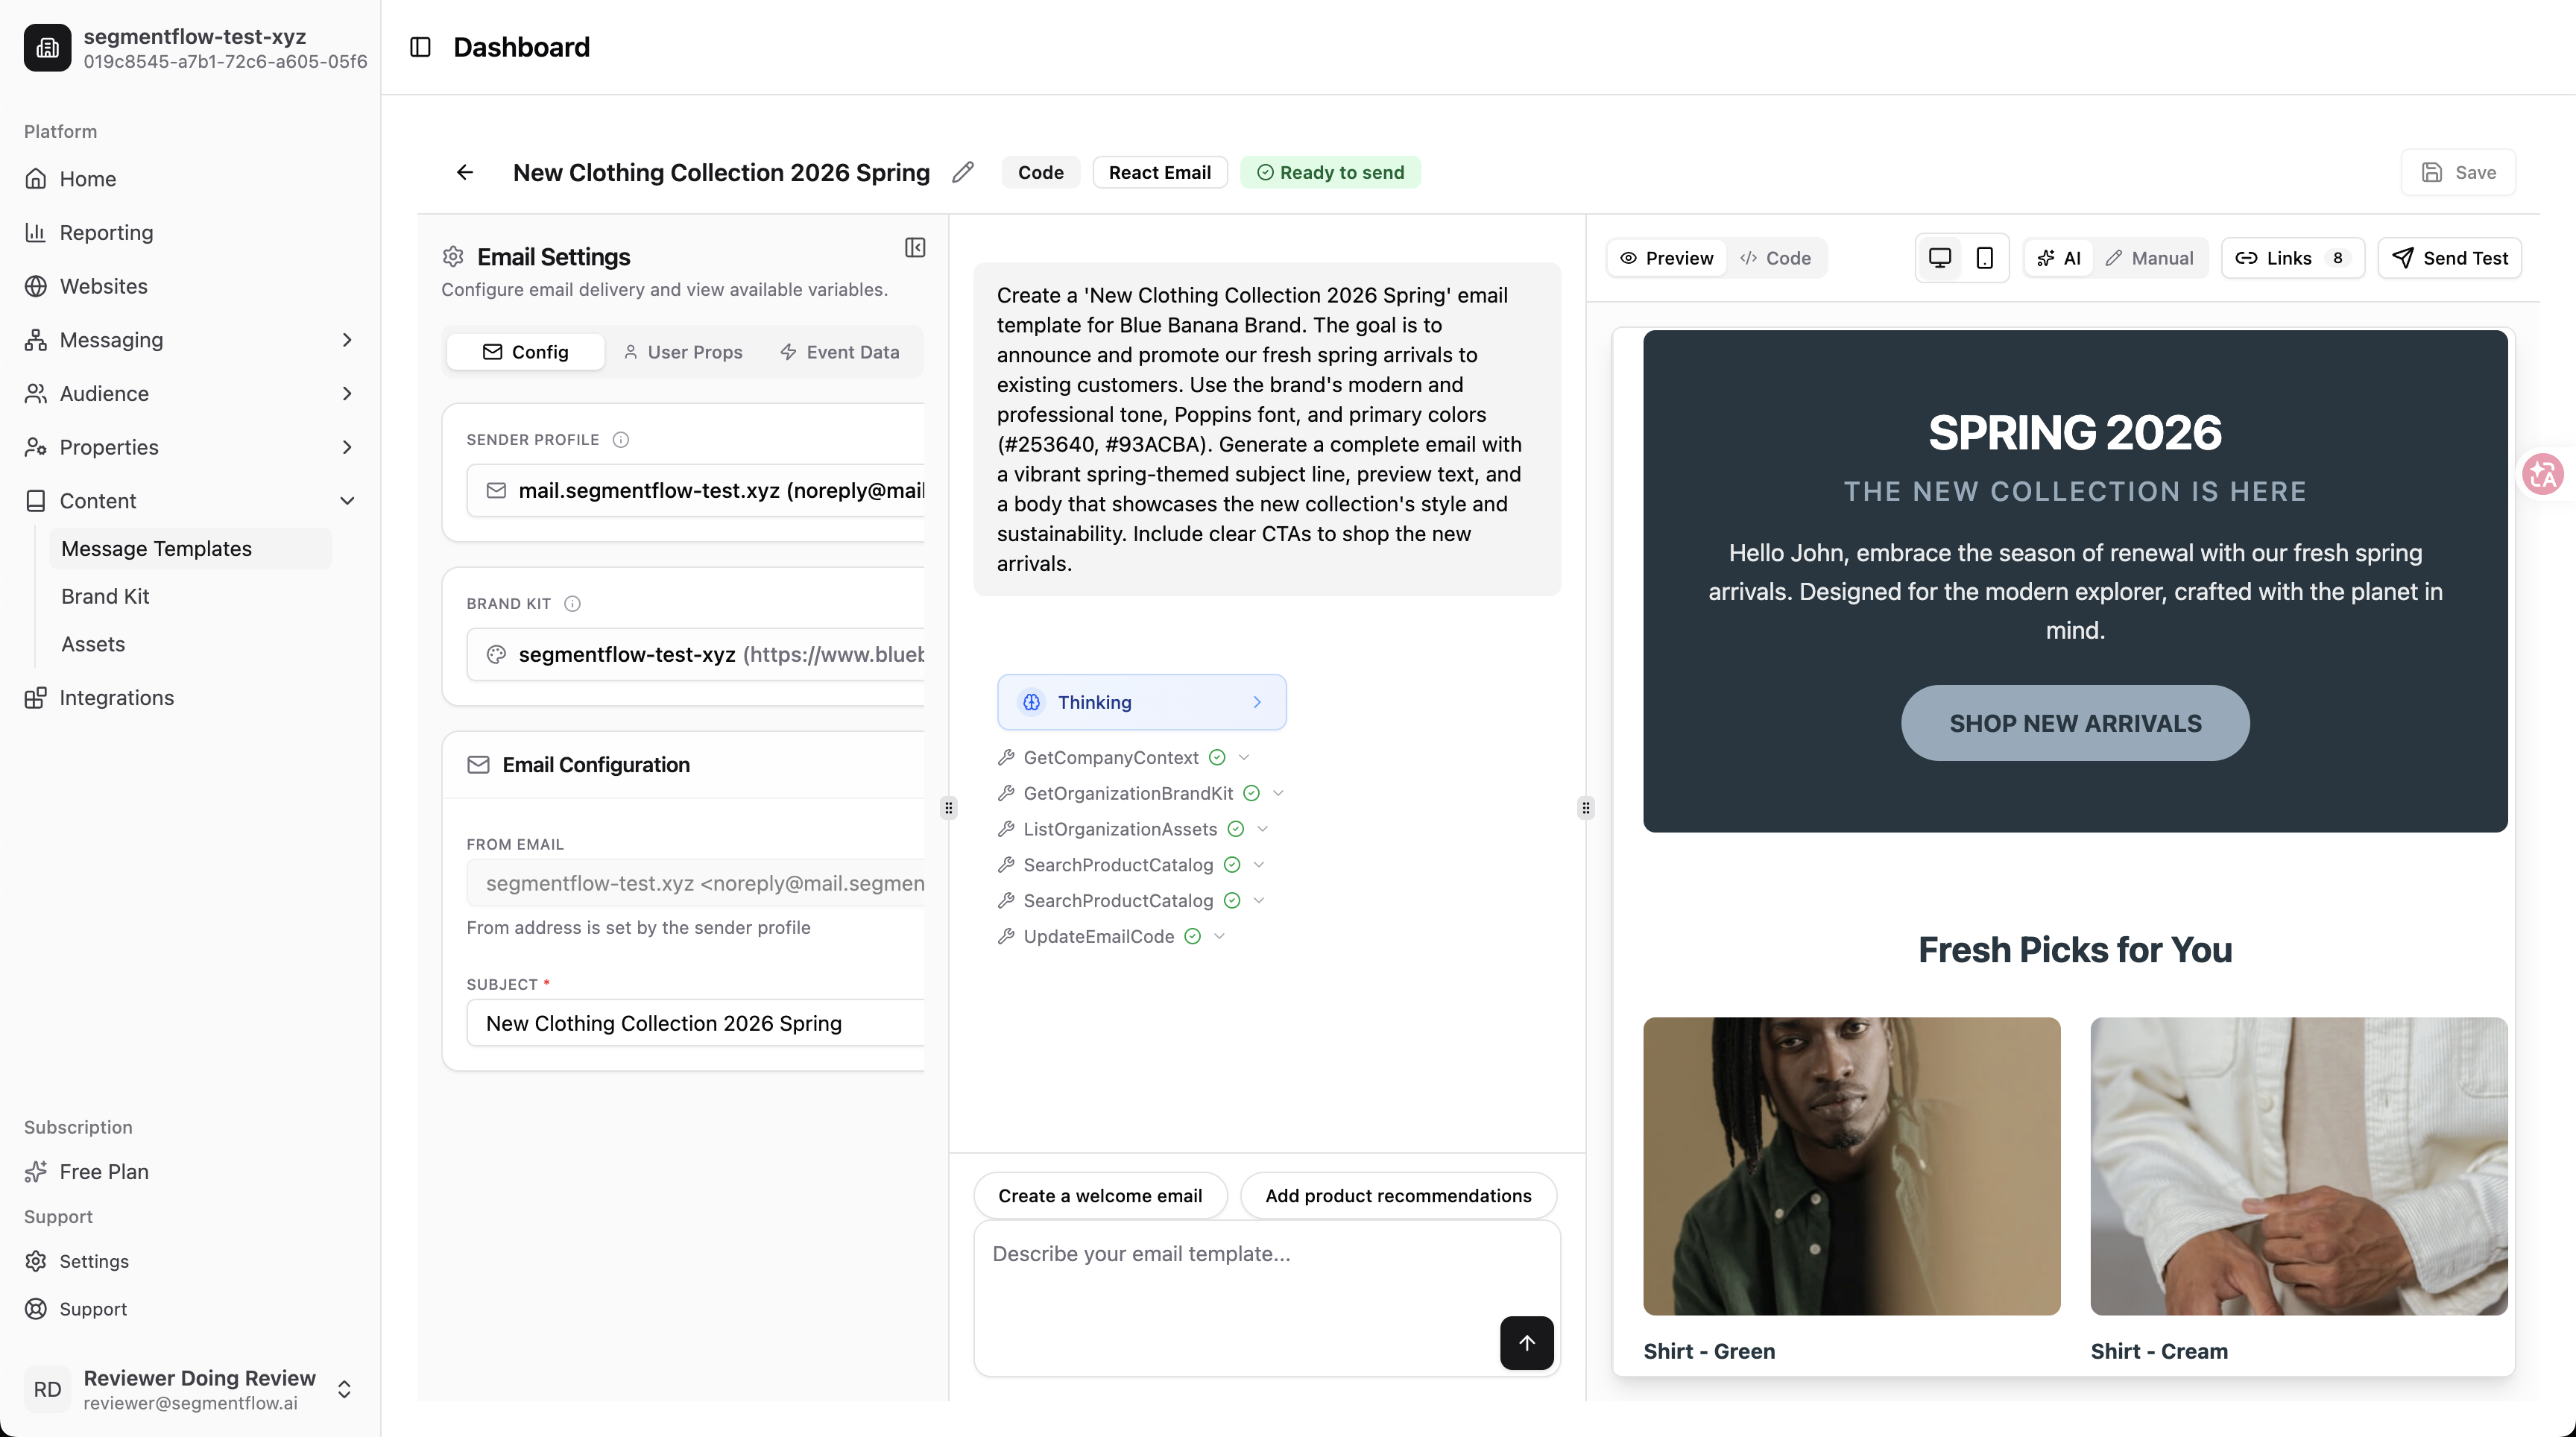
Task: Click the submit arrow in the prompt box
Action: pos(1526,1343)
